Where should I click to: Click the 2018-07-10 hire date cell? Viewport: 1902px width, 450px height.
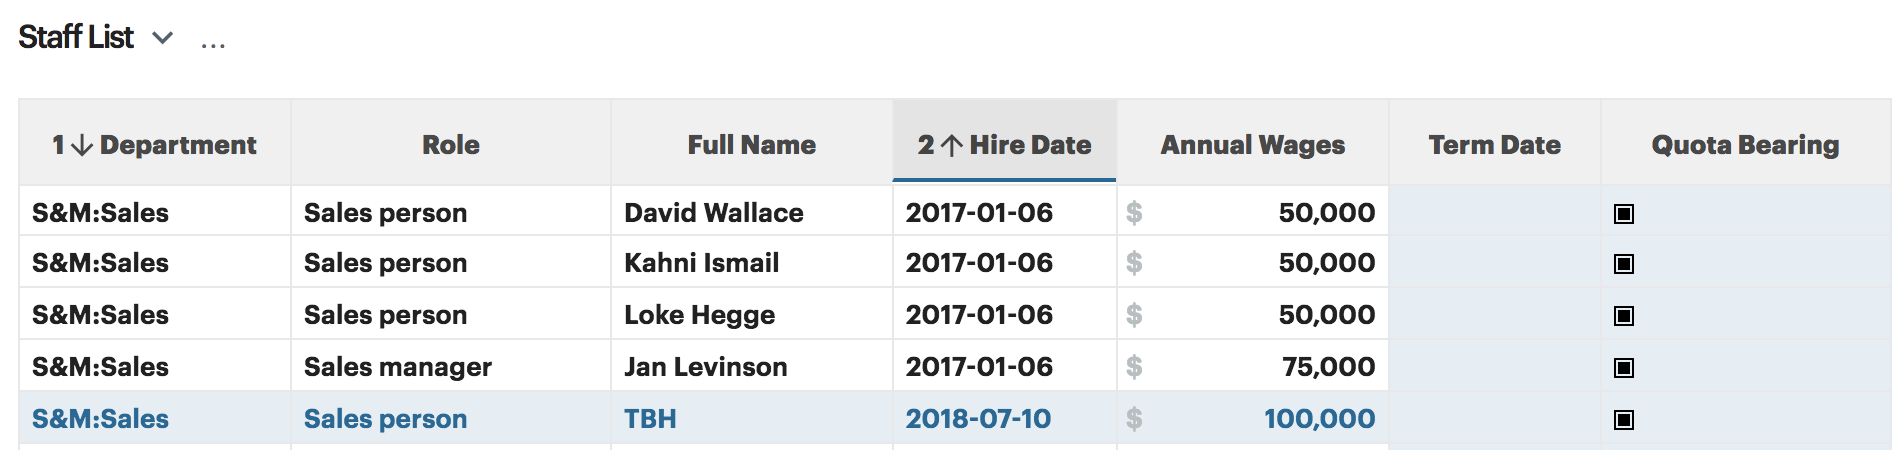click(978, 419)
